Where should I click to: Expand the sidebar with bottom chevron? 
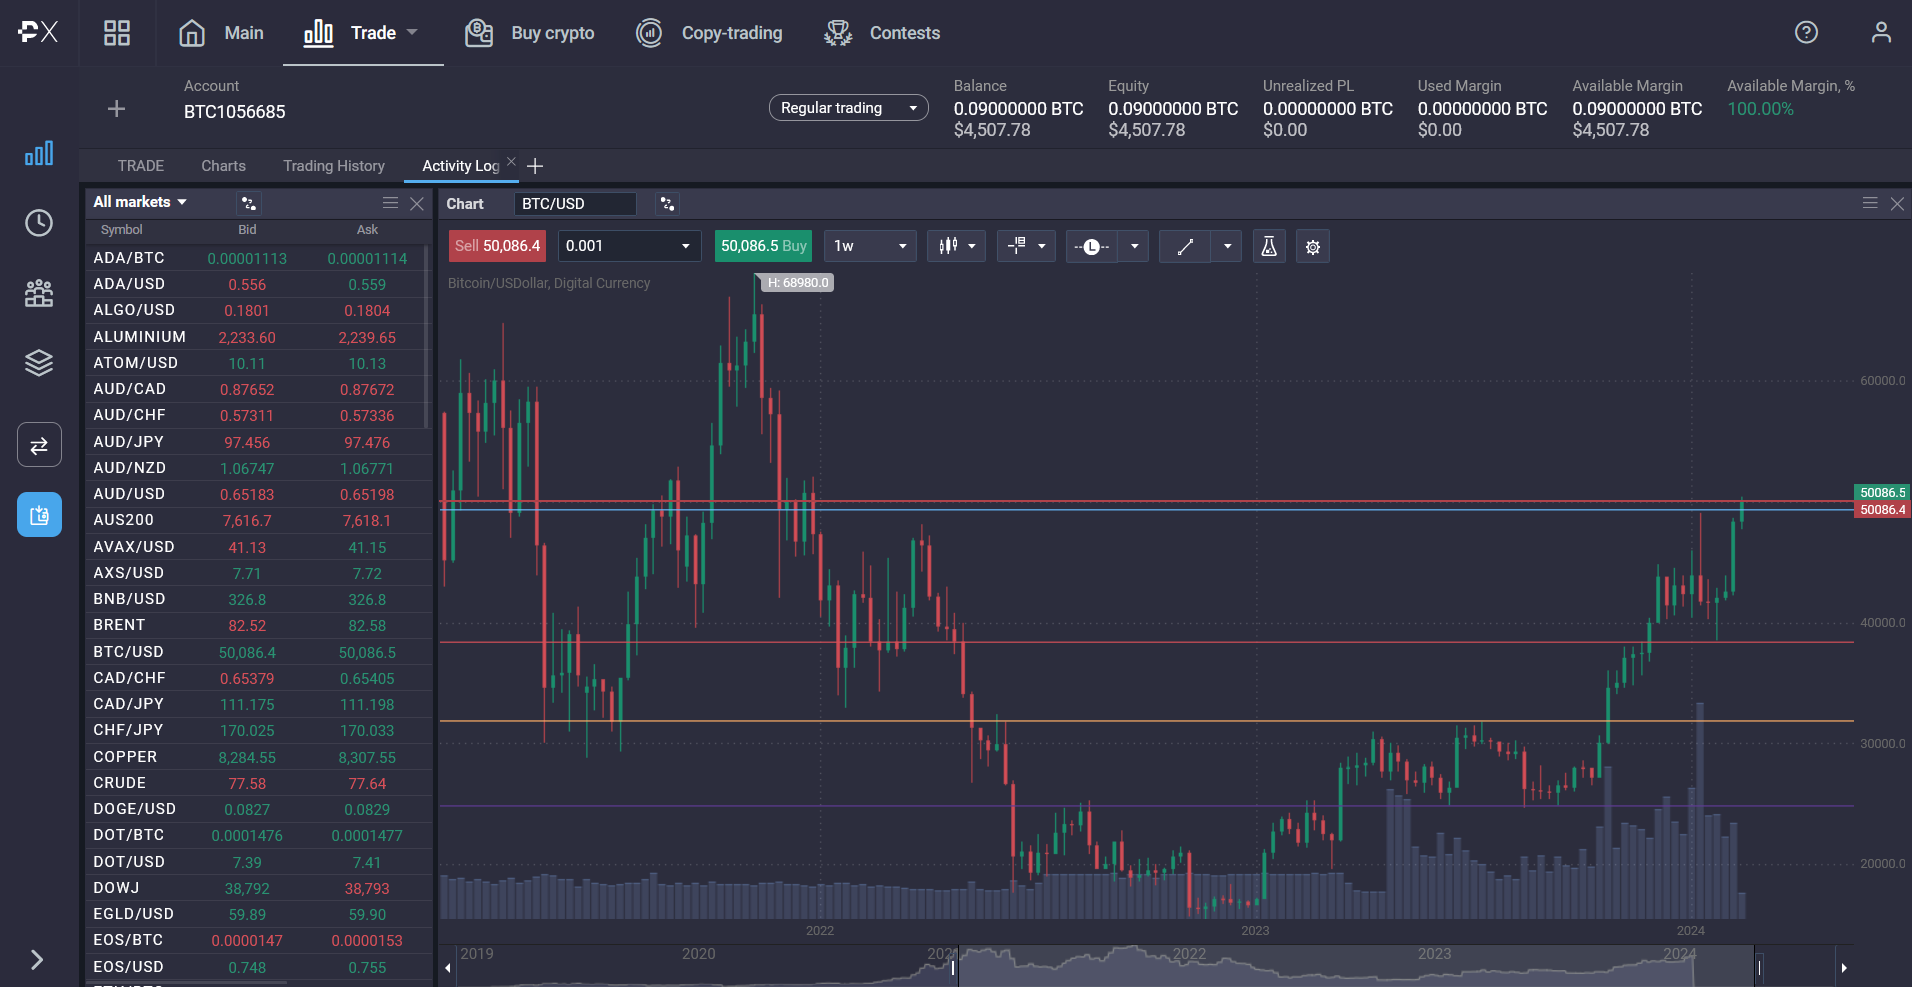(x=37, y=960)
